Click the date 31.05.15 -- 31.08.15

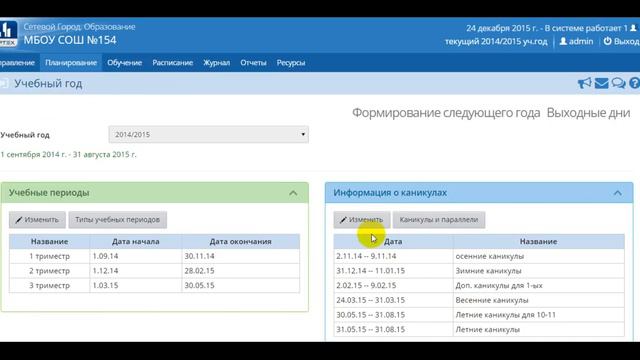click(371, 330)
